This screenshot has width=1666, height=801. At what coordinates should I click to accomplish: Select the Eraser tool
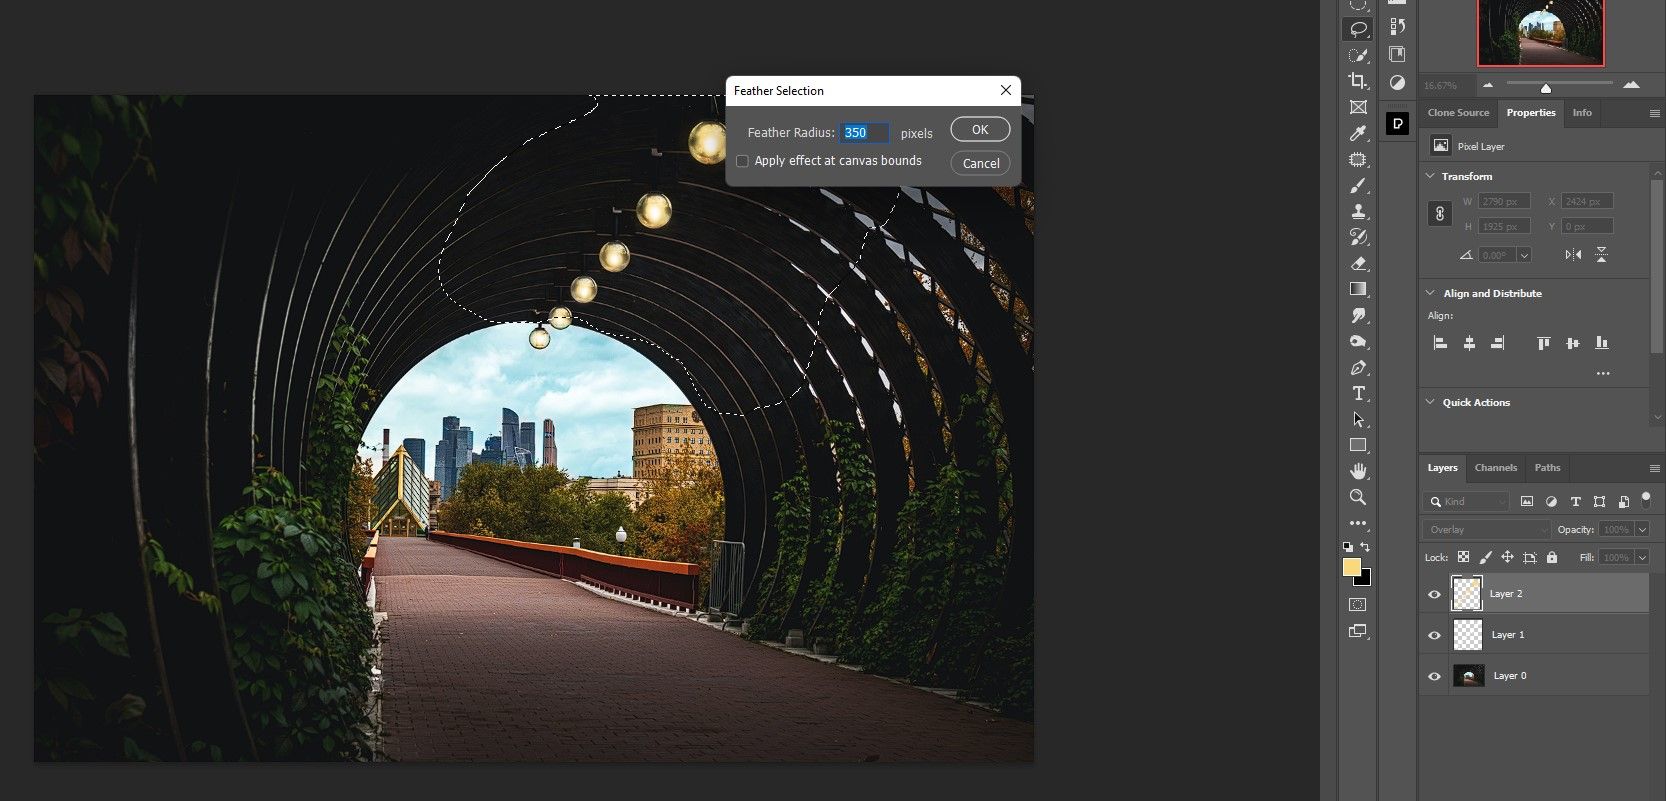[1358, 263]
